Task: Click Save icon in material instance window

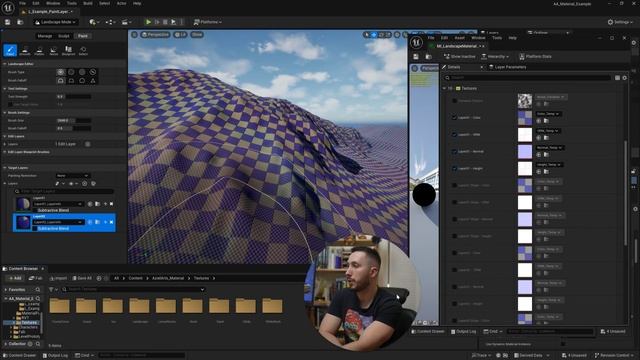Action: point(416,56)
